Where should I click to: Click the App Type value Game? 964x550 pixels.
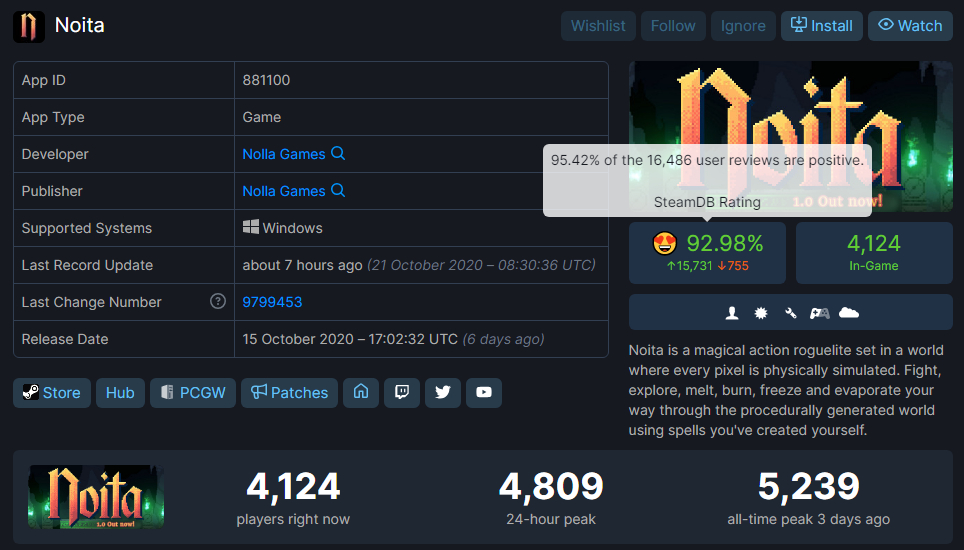(261, 117)
